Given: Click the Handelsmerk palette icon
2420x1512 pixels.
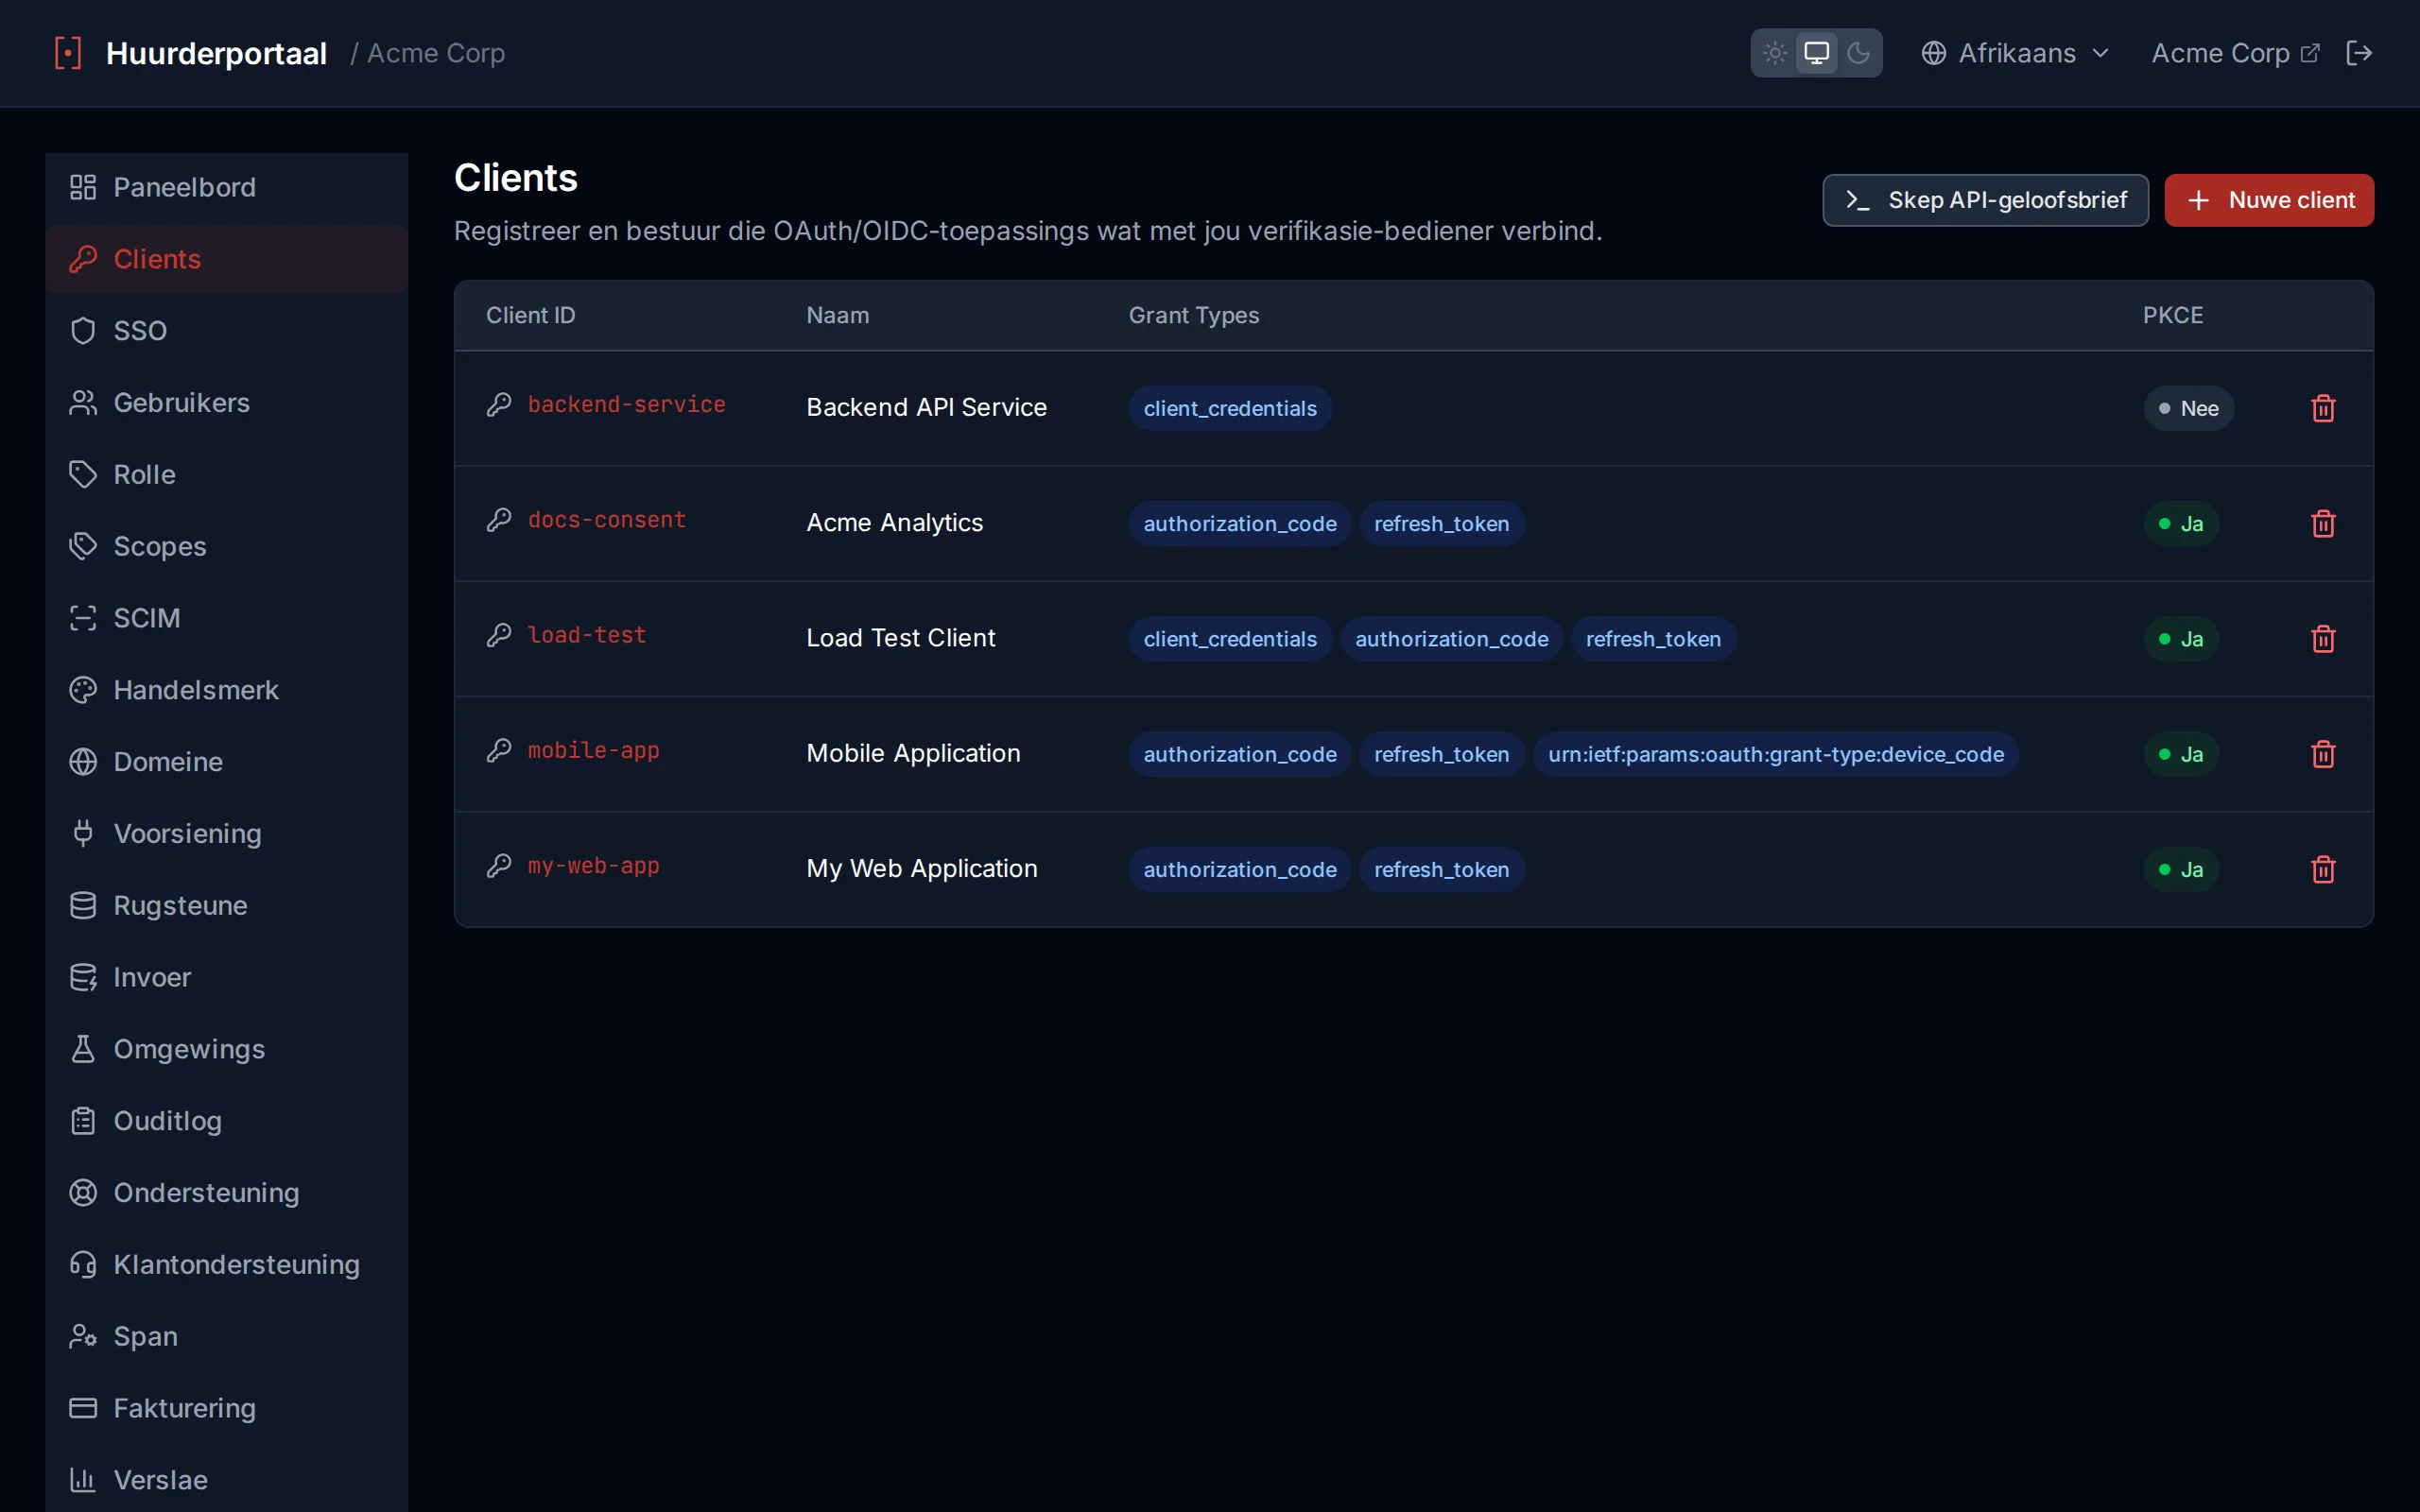Looking at the screenshot, I should click(x=83, y=690).
